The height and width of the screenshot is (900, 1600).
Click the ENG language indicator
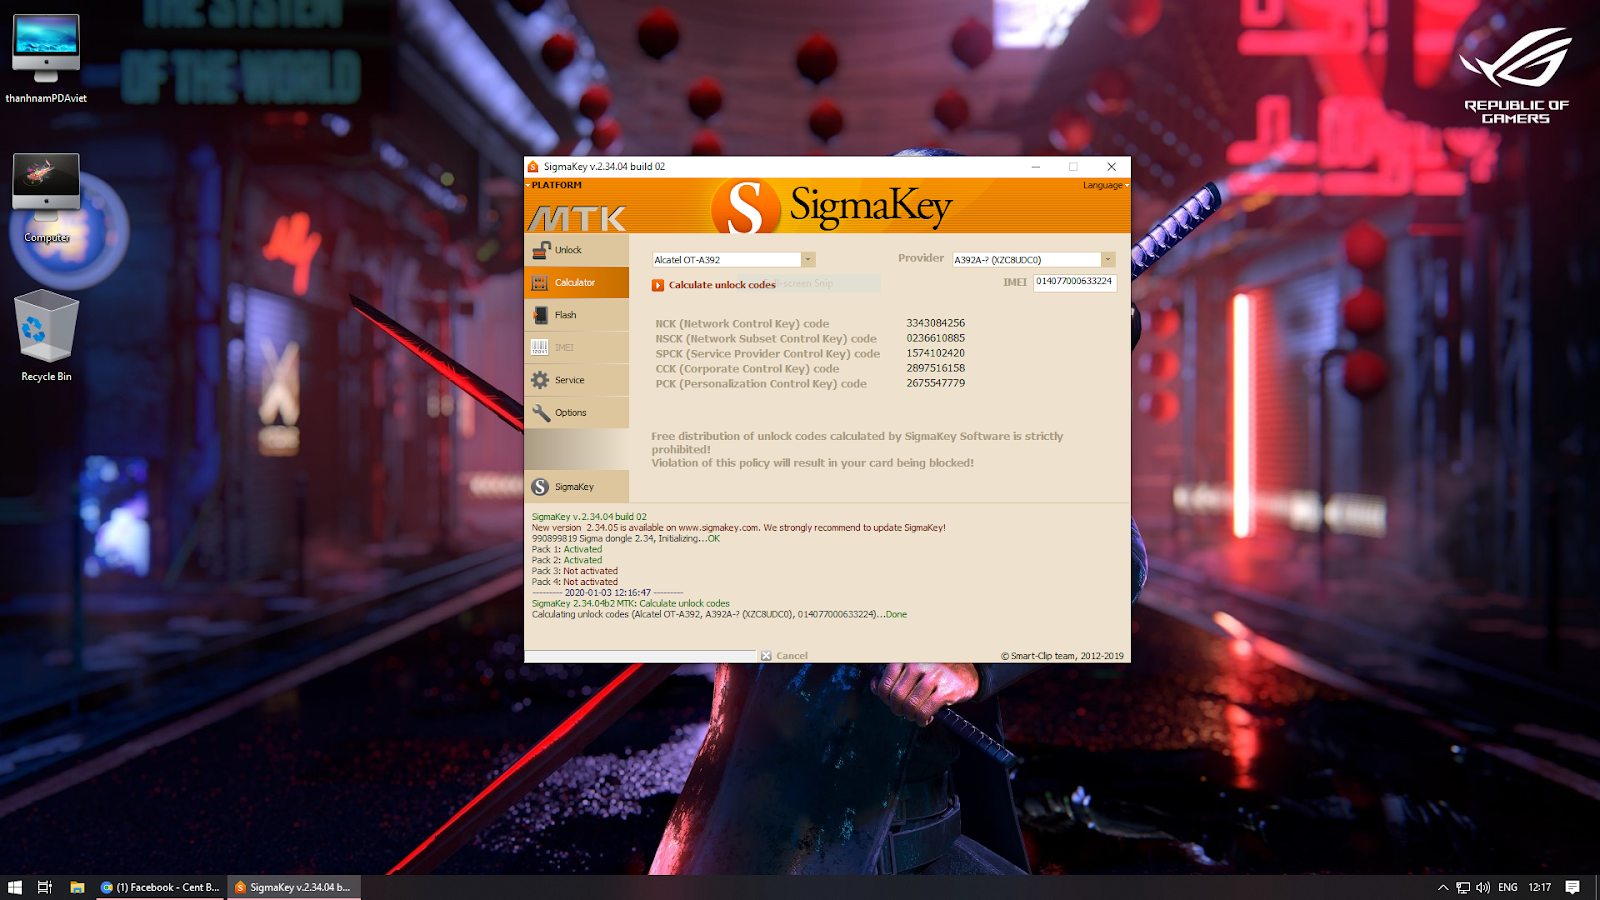1508,887
